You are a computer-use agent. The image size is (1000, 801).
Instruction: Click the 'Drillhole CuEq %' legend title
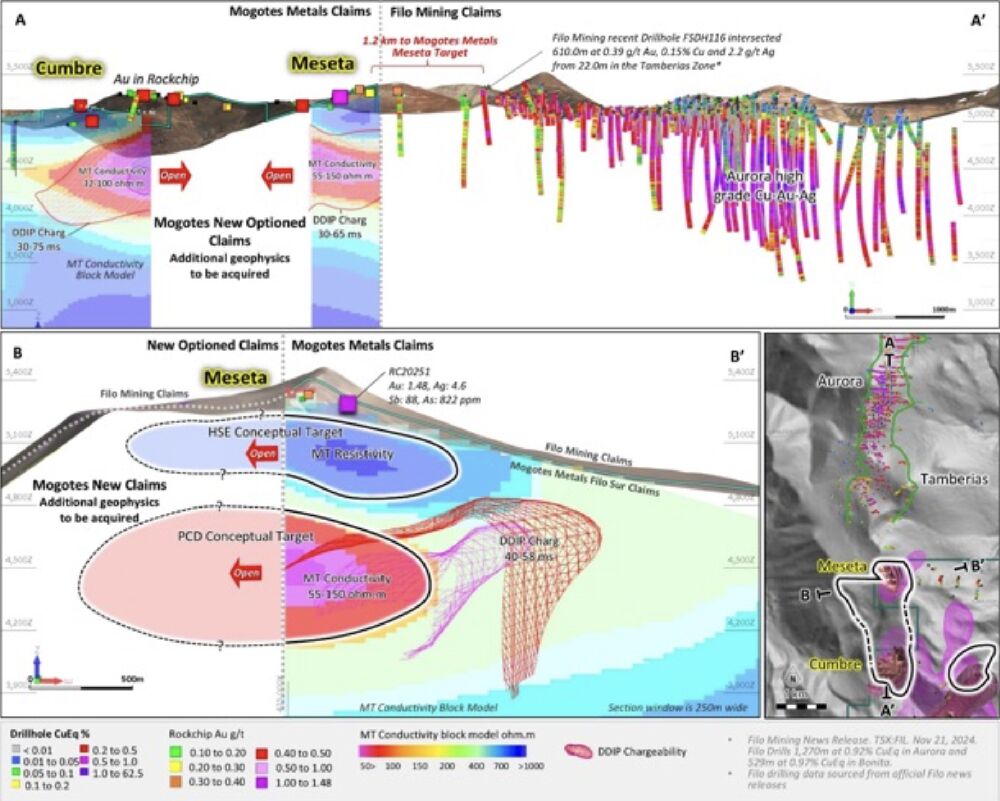51,734
